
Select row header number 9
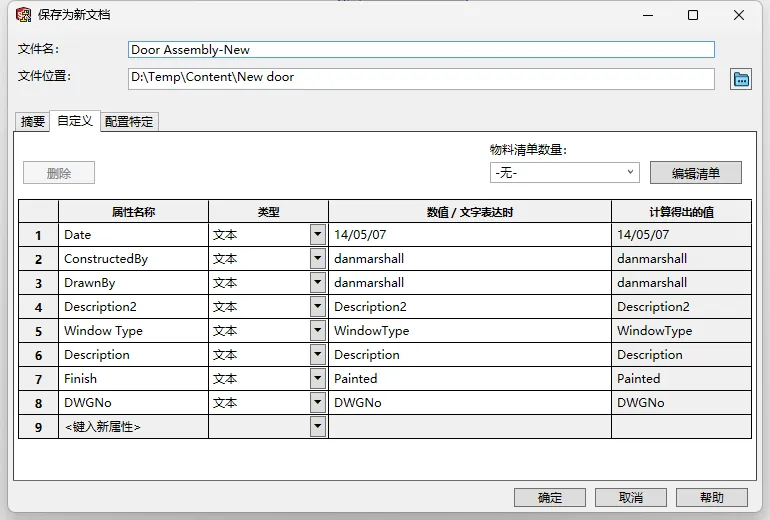tap(38, 427)
